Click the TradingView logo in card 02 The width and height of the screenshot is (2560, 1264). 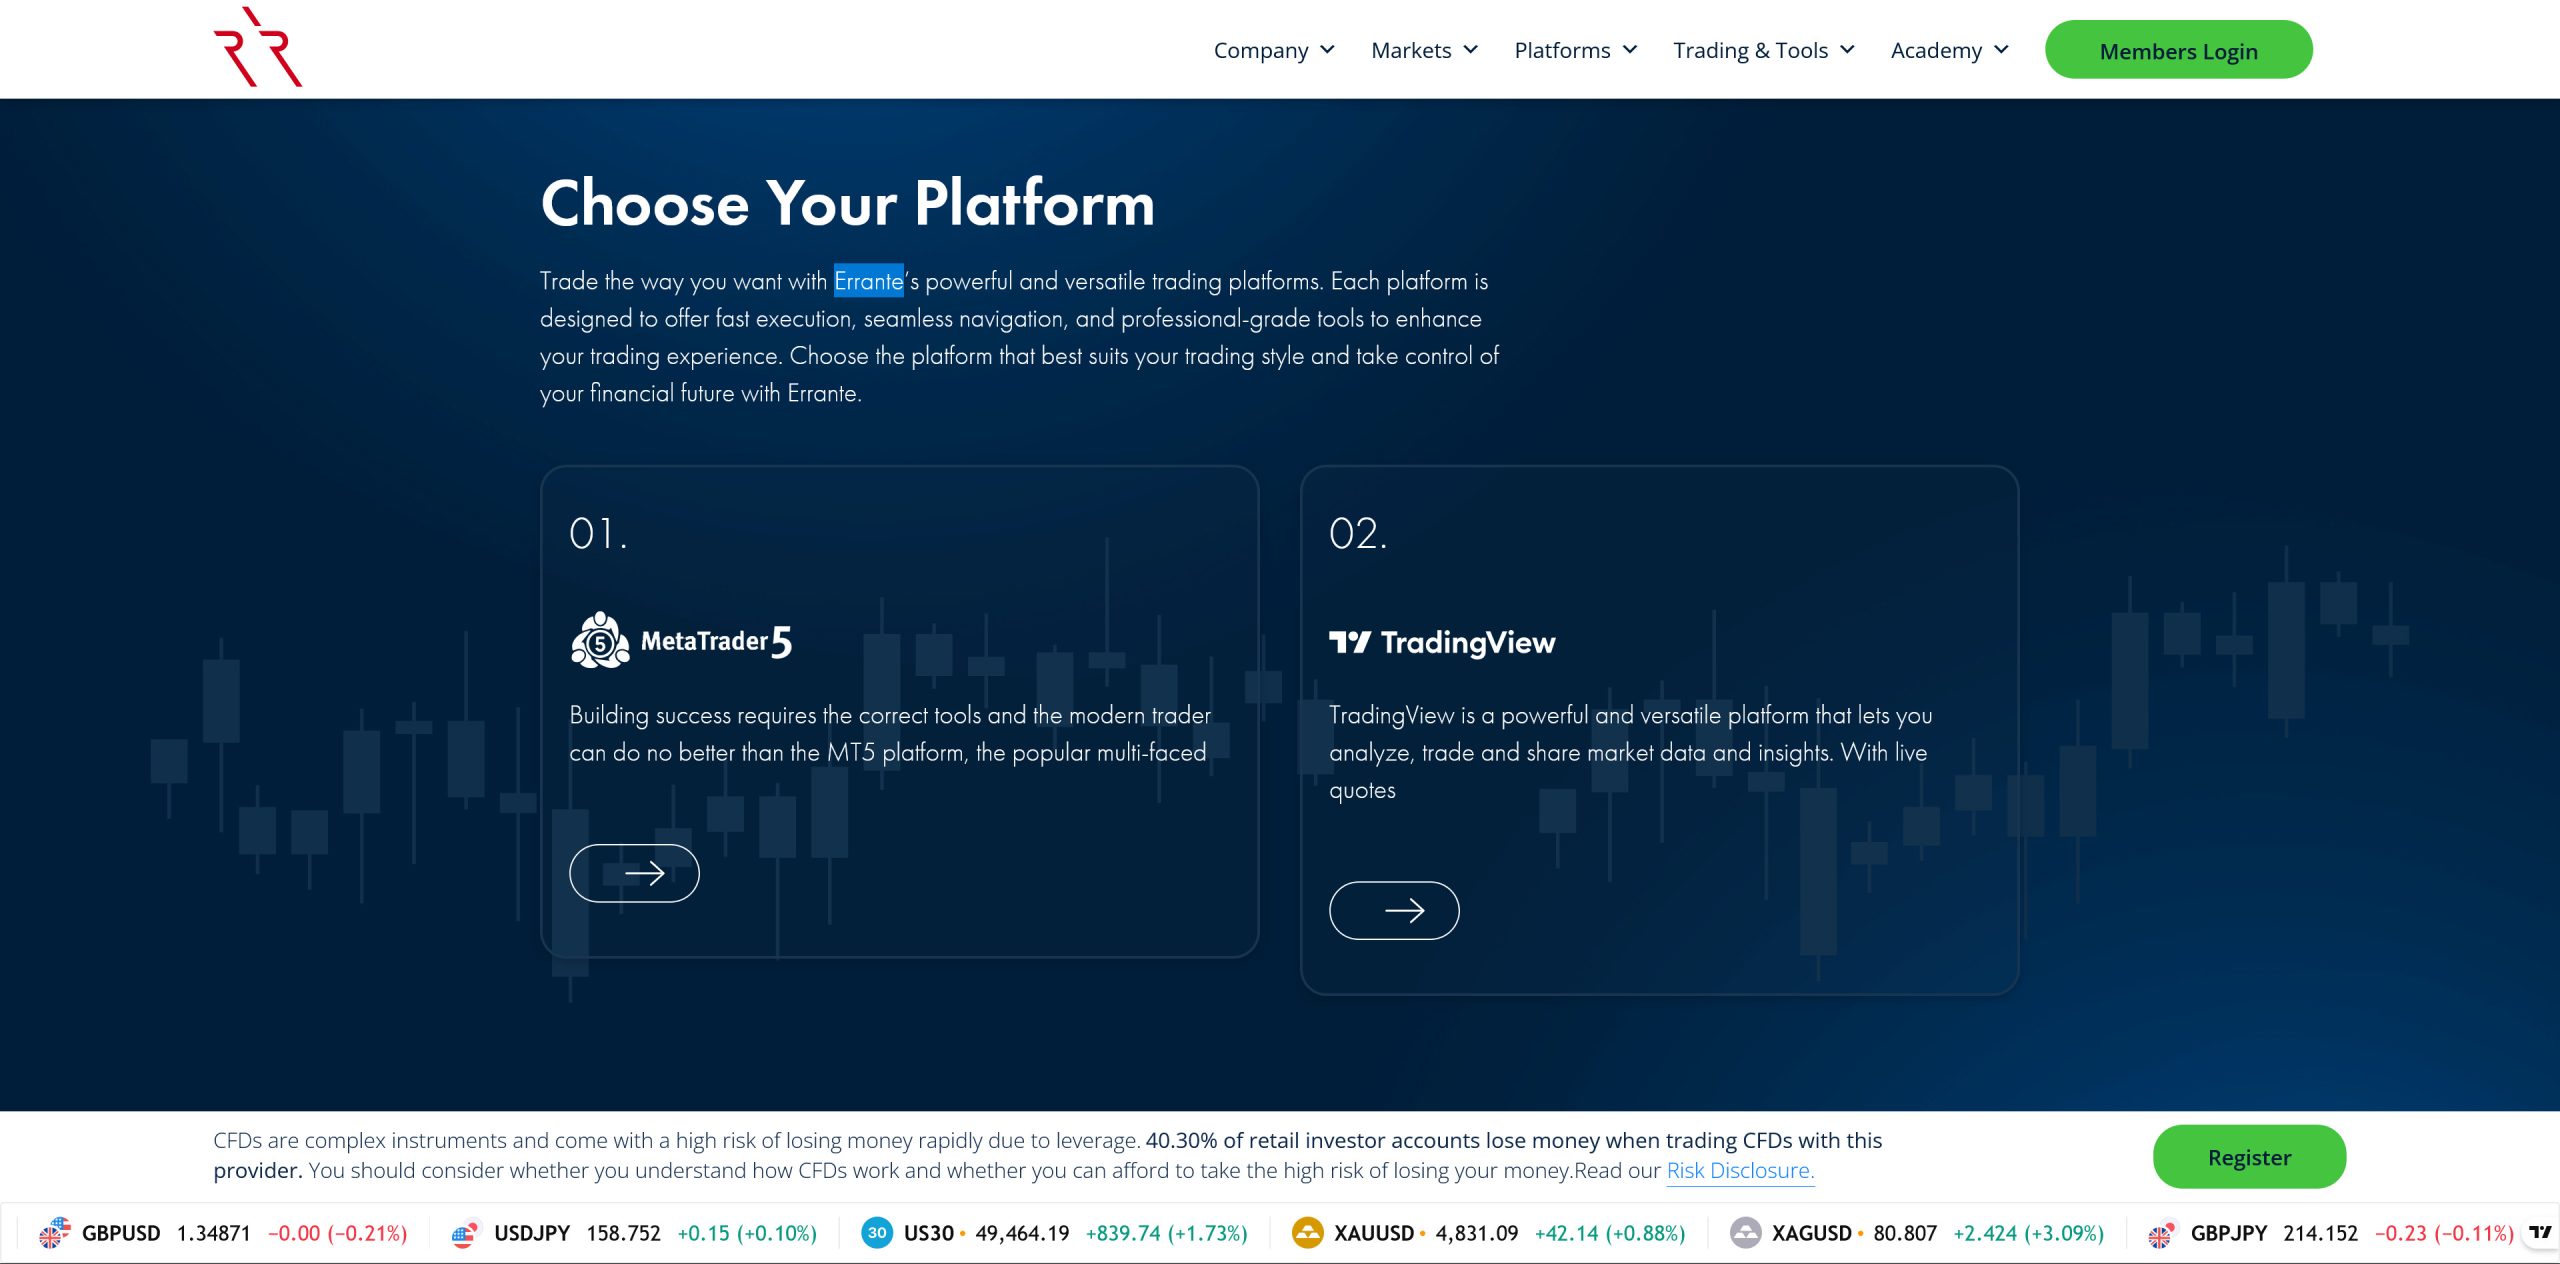(x=1441, y=642)
